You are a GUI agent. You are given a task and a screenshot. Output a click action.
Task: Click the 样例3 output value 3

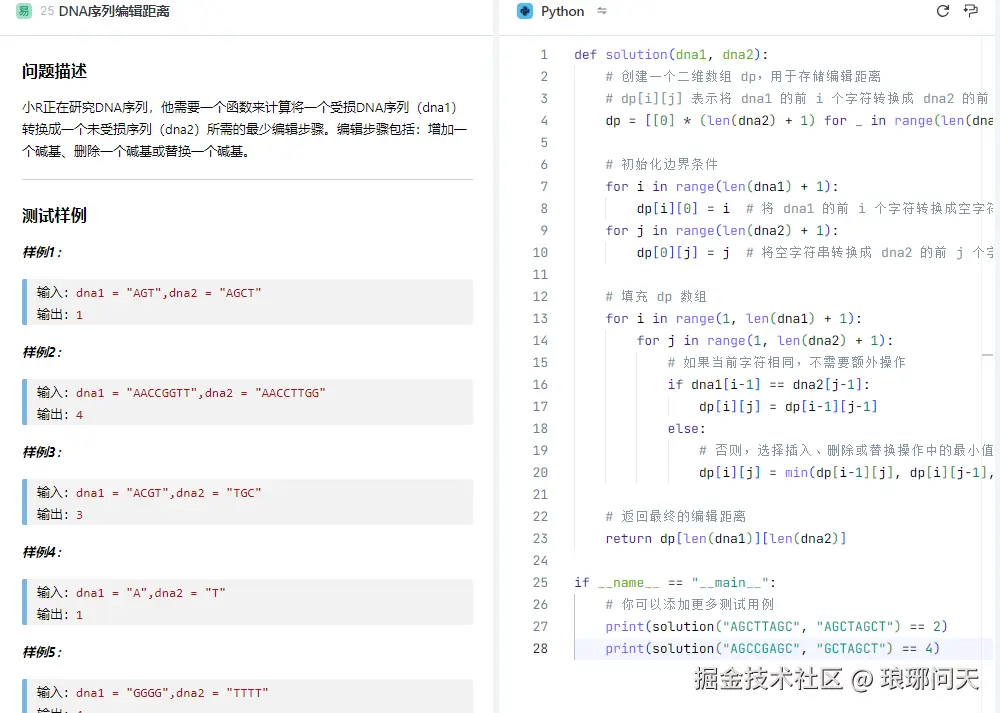pyautogui.click(x=80, y=514)
